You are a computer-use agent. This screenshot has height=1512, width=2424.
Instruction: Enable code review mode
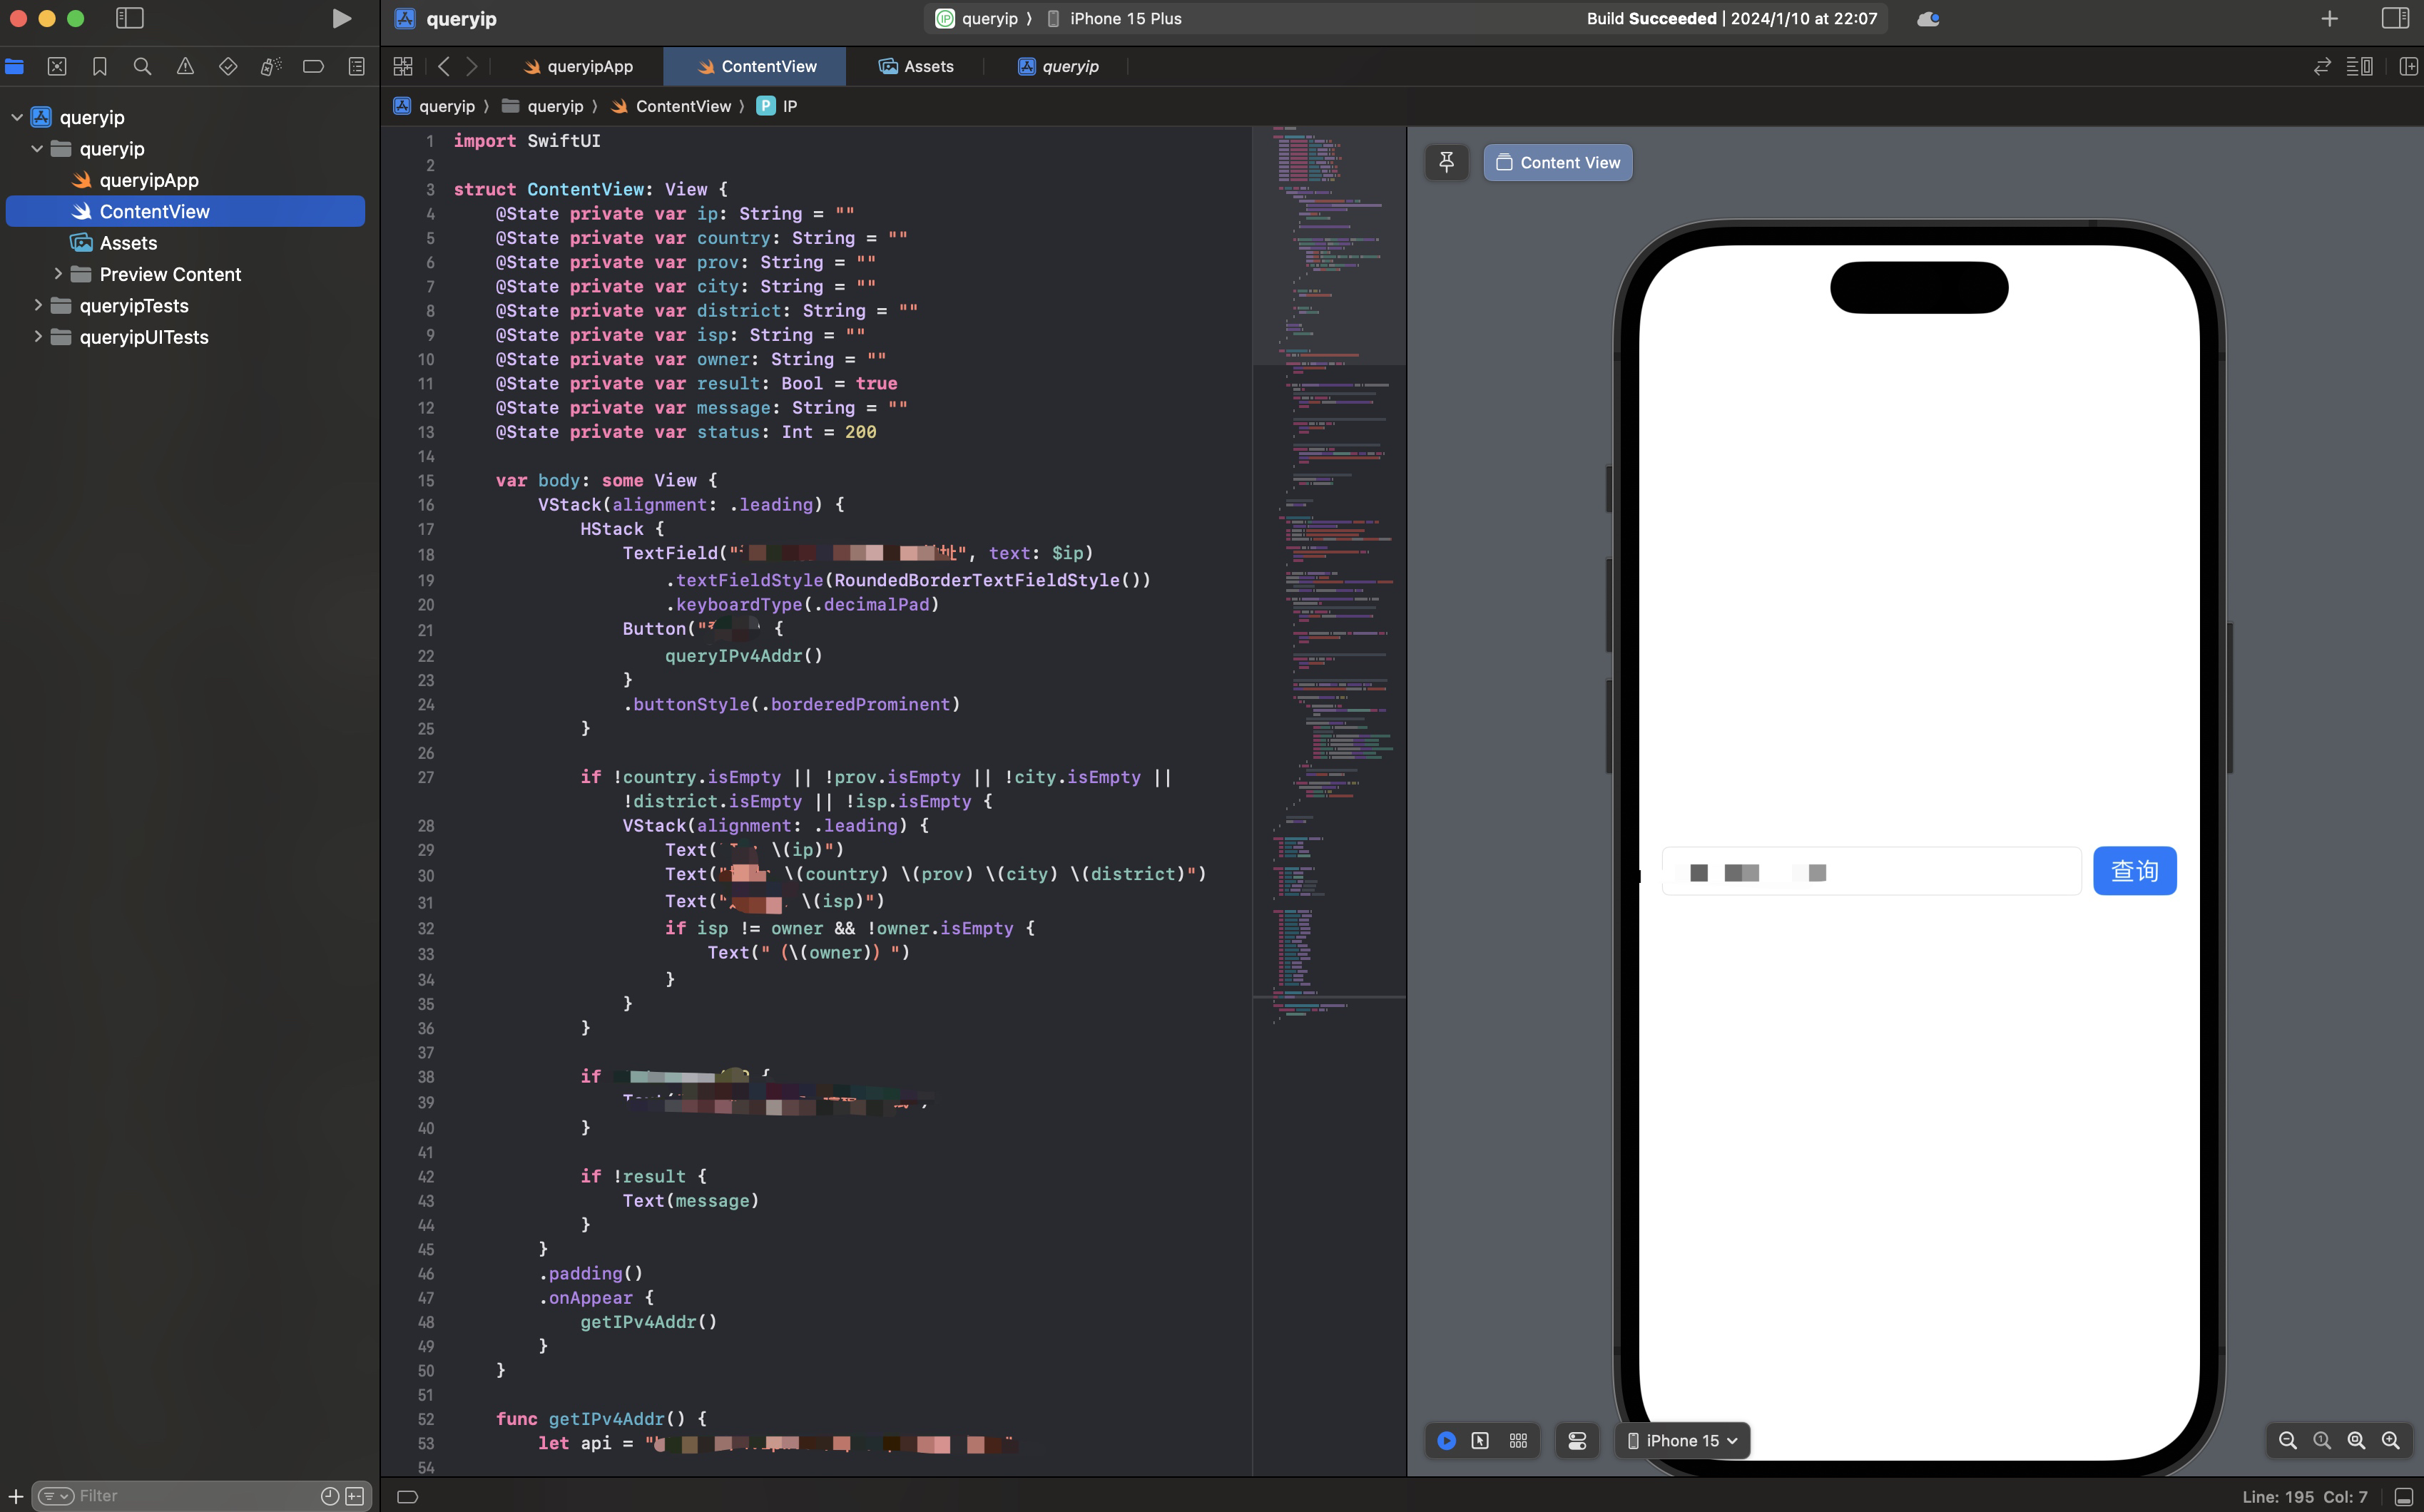2322,66
